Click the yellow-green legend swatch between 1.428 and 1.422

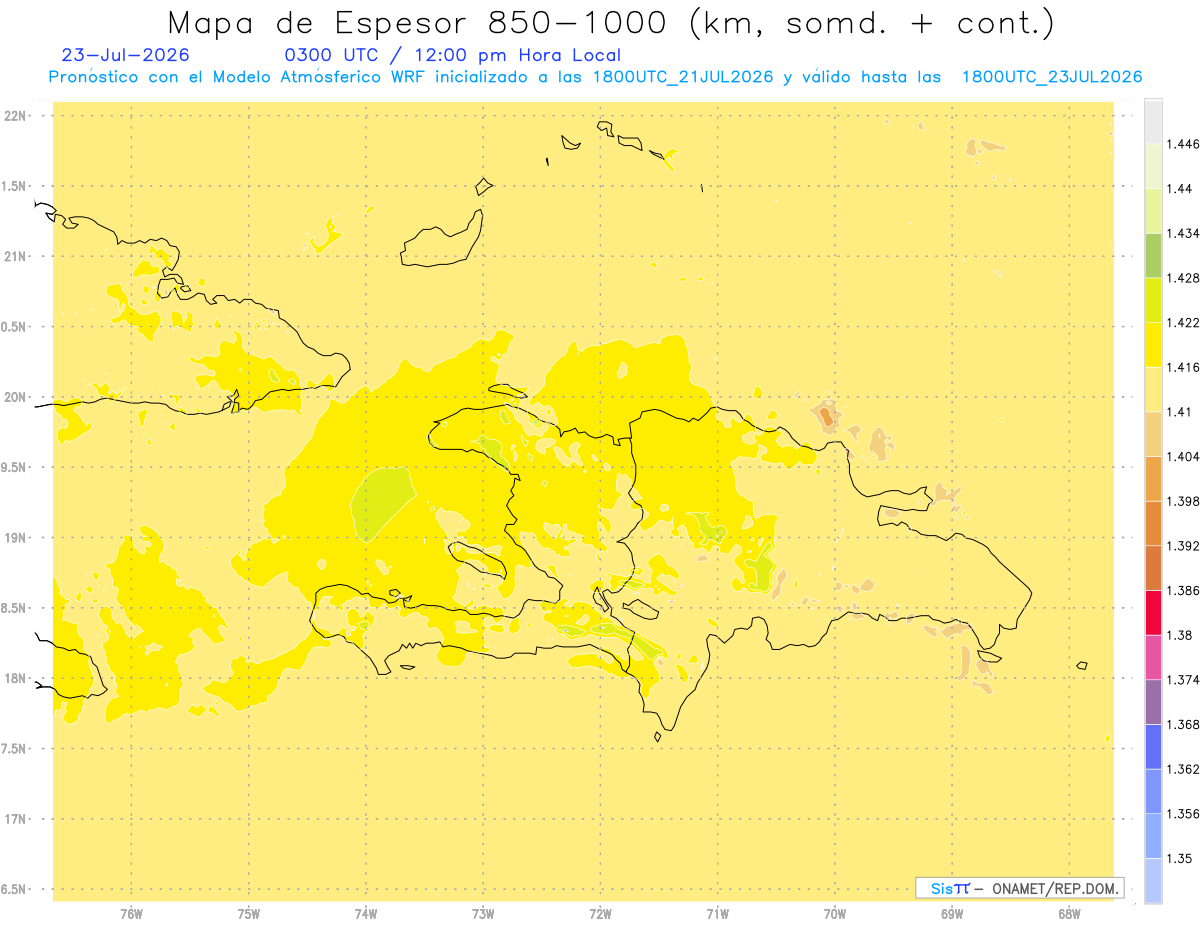[1153, 300]
